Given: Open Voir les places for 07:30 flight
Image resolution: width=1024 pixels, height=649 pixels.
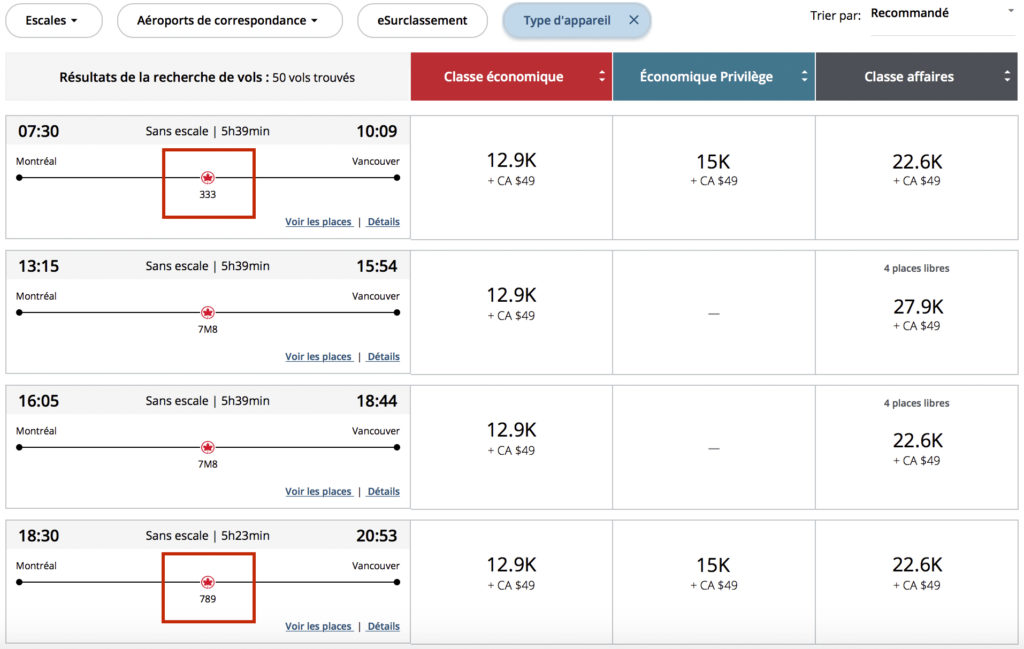Looking at the screenshot, I should tap(318, 222).
